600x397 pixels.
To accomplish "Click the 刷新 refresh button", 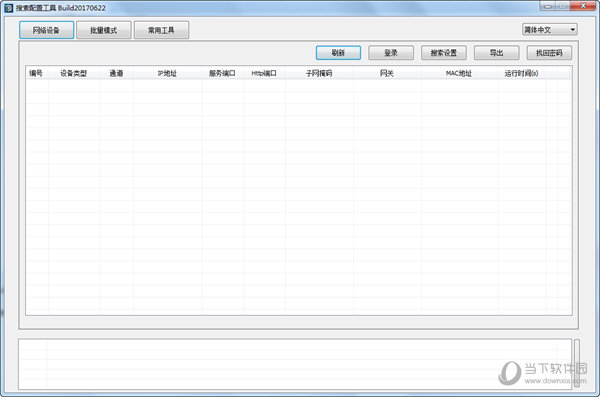I will pyautogui.click(x=338, y=53).
